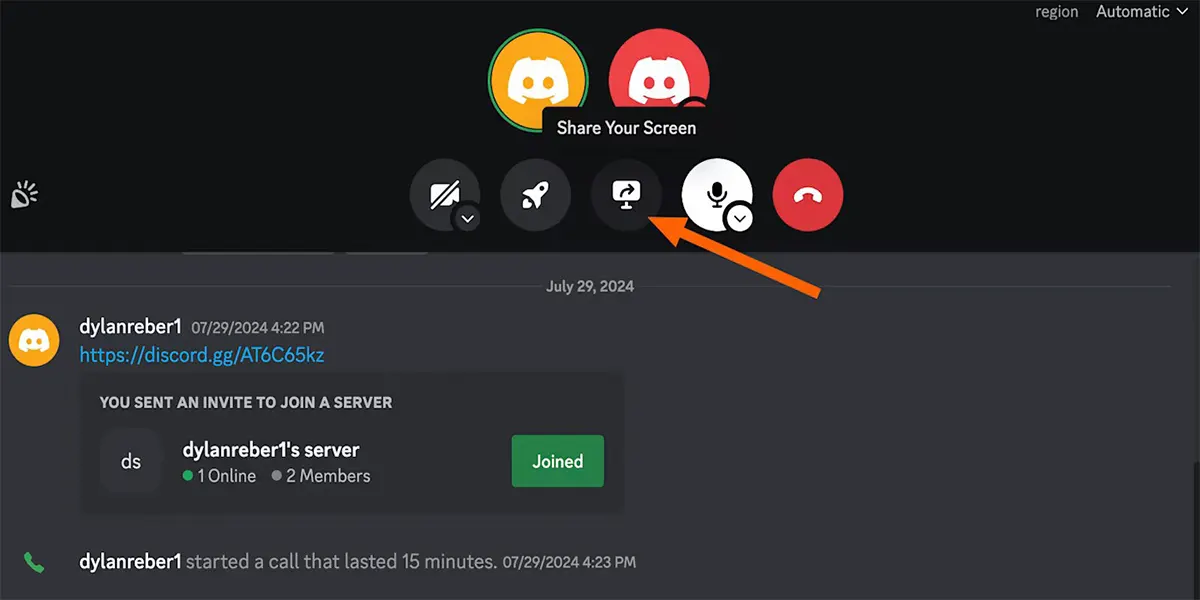Open microphone options dropdown arrow
1200x600 pixels.
point(739,217)
